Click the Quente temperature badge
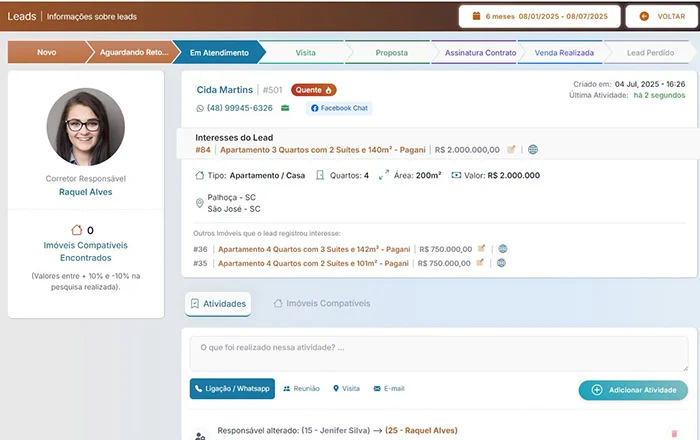 313,90
